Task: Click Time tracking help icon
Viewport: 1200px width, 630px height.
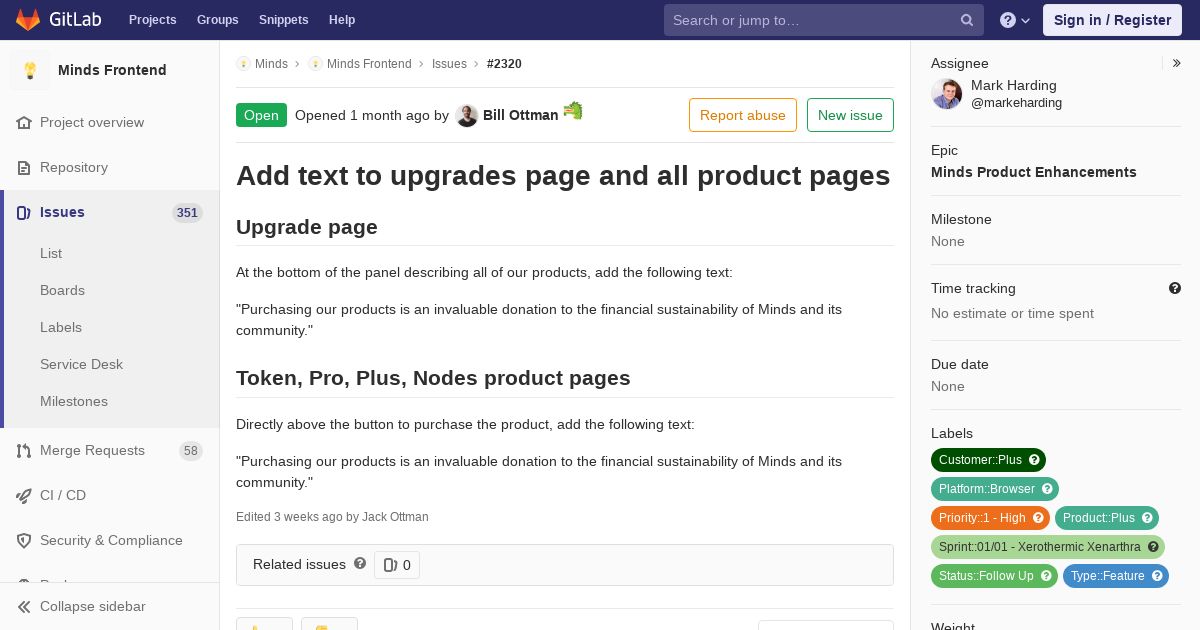Action: pyautogui.click(x=1175, y=288)
